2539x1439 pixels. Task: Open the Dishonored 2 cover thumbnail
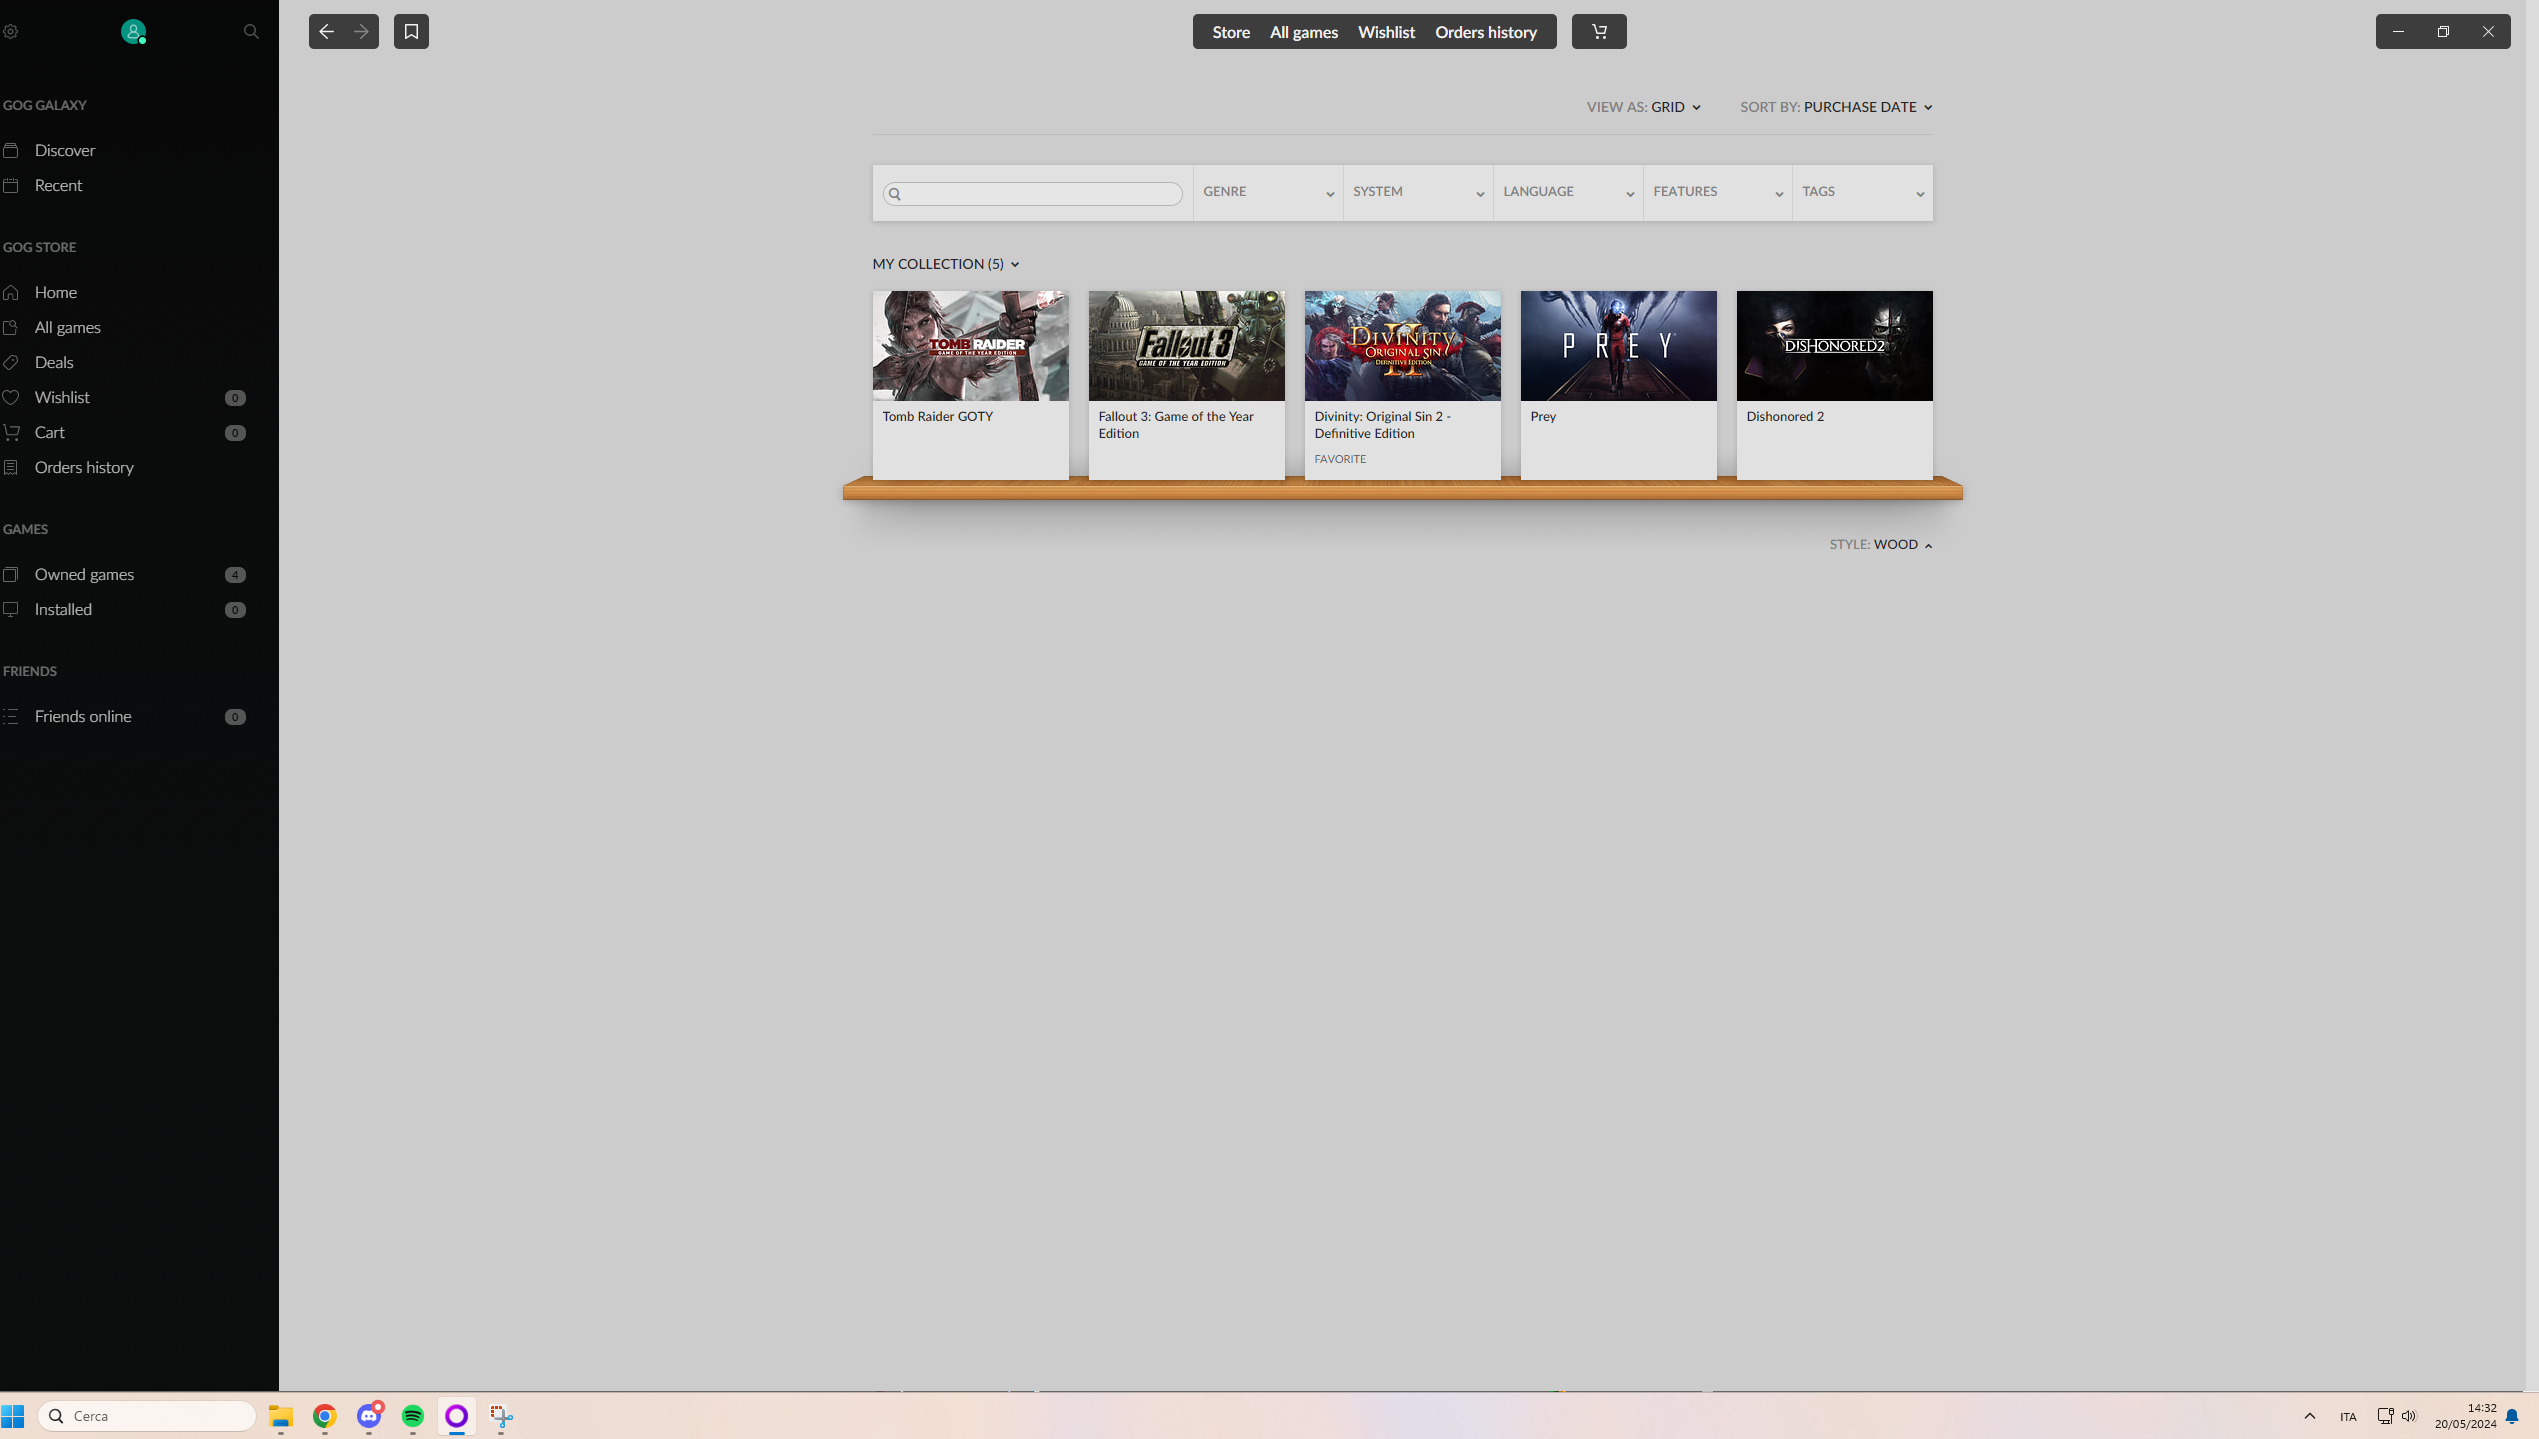[x=1834, y=346]
